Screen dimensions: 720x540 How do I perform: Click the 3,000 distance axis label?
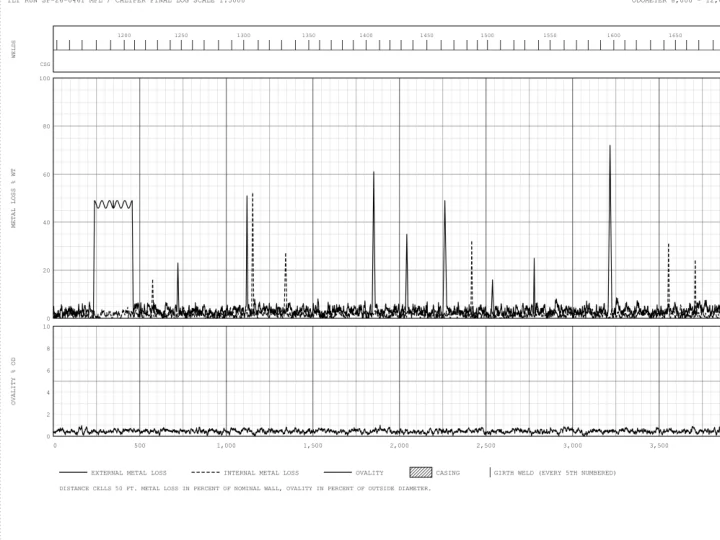pyautogui.click(x=573, y=445)
